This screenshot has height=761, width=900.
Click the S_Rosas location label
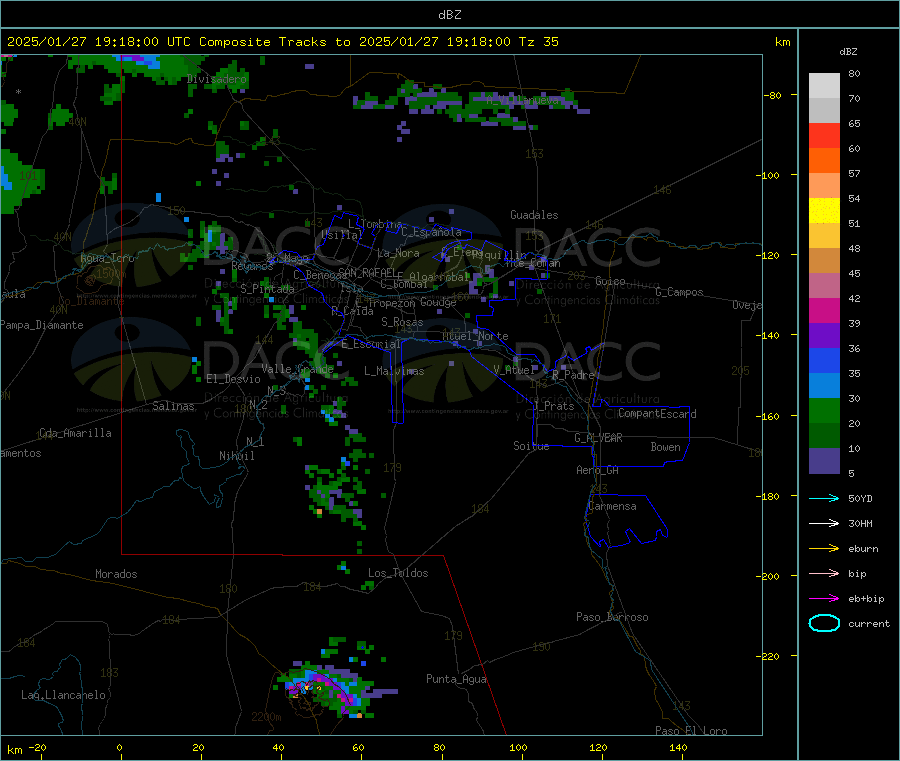pyautogui.click(x=402, y=322)
